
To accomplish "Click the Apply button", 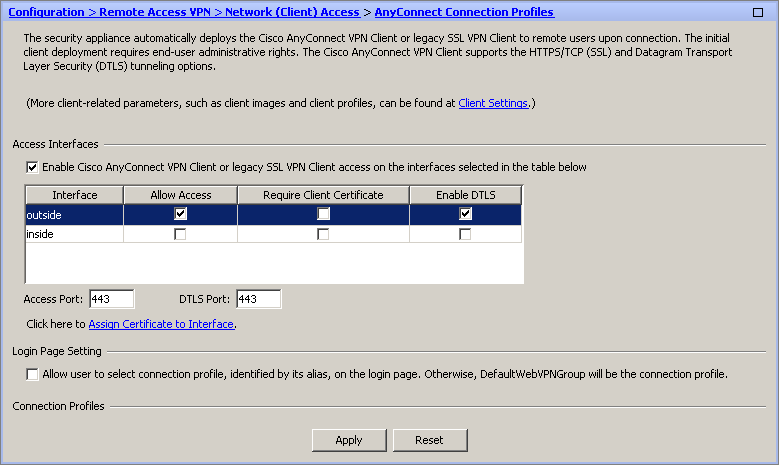I will pos(349,440).
